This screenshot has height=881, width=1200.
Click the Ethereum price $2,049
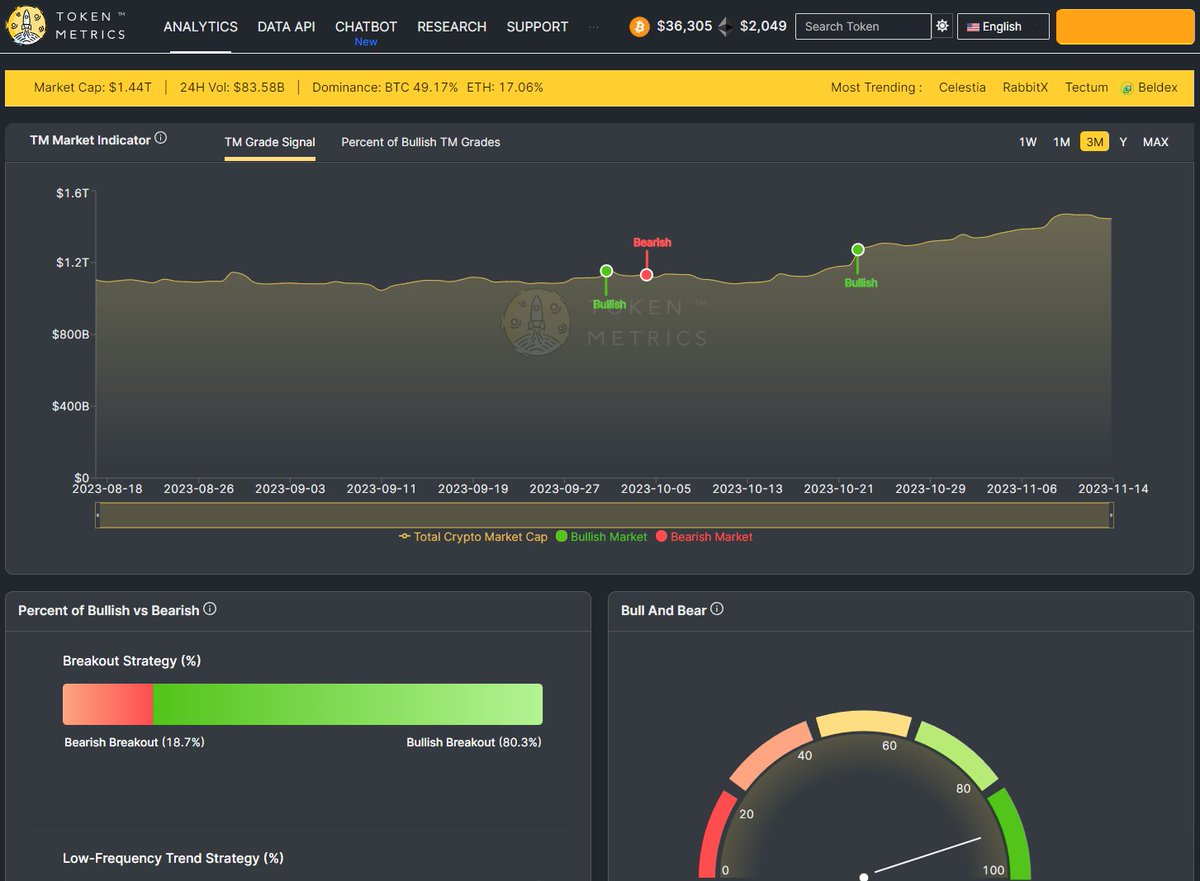pyautogui.click(x=763, y=27)
